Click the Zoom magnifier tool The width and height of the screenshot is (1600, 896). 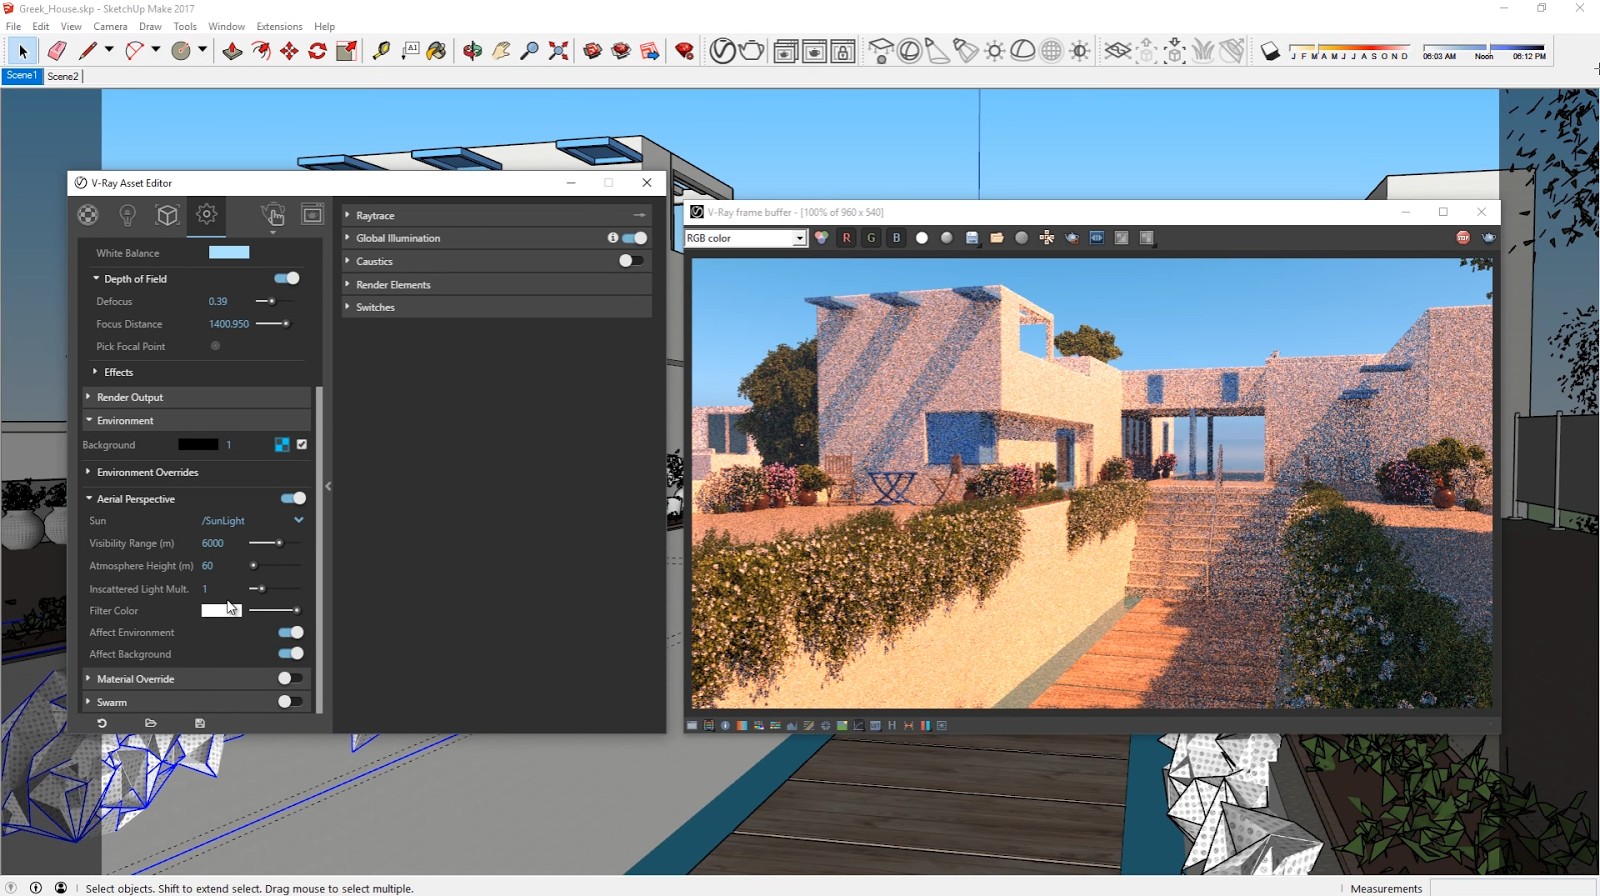530,51
